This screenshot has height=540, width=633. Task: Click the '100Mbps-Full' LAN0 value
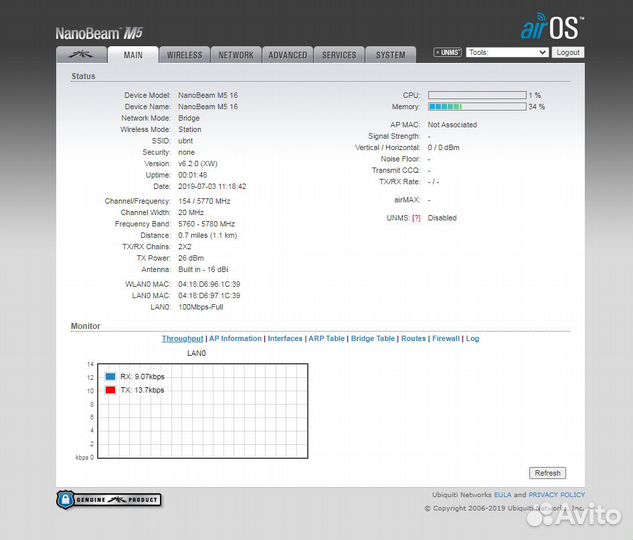(x=201, y=307)
